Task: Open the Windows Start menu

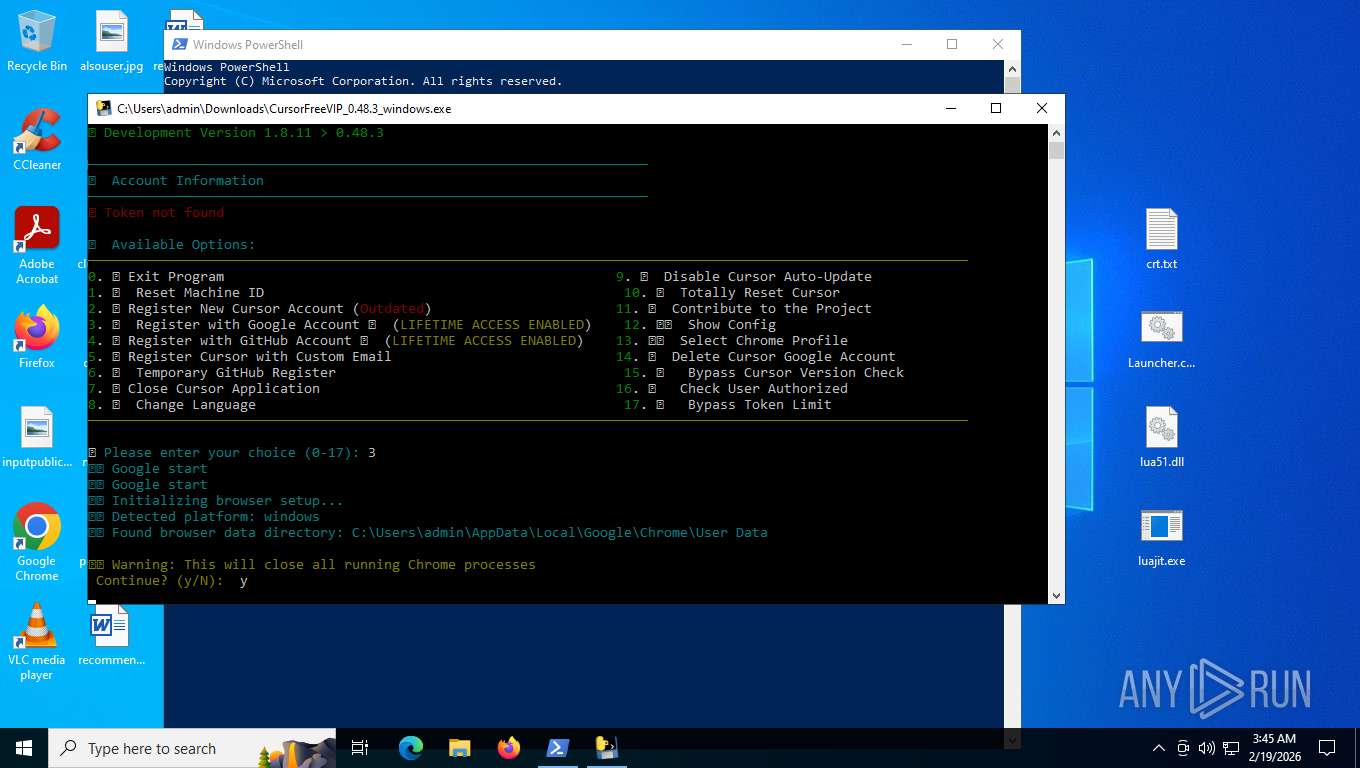Action: (24, 748)
